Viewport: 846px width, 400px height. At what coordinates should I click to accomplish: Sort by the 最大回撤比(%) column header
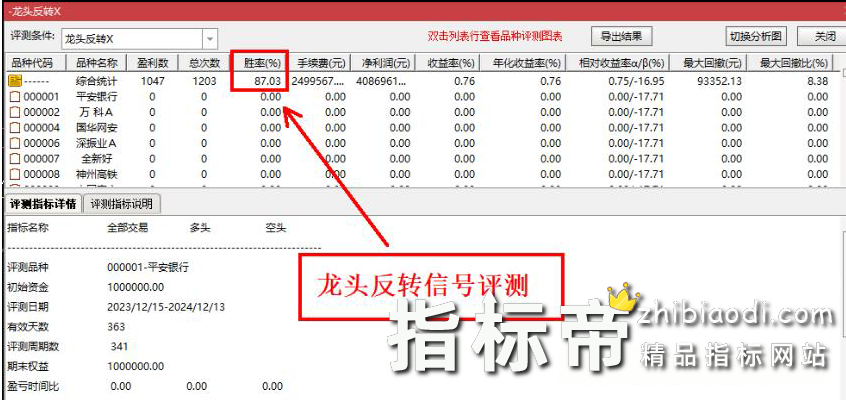(x=790, y=63)
